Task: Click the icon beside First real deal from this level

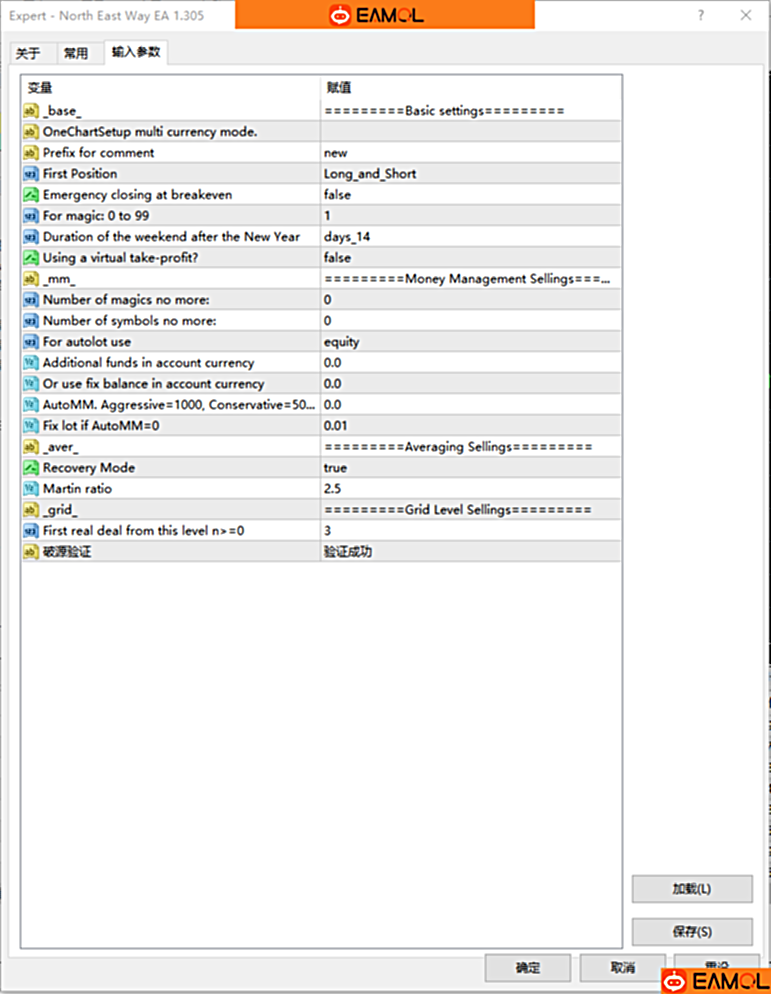Action: (31, 531)
